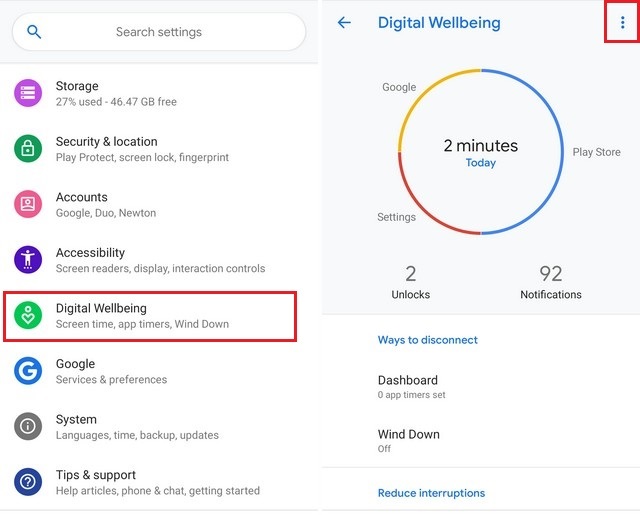Tap the search magnifier icon

coord(34,31)
